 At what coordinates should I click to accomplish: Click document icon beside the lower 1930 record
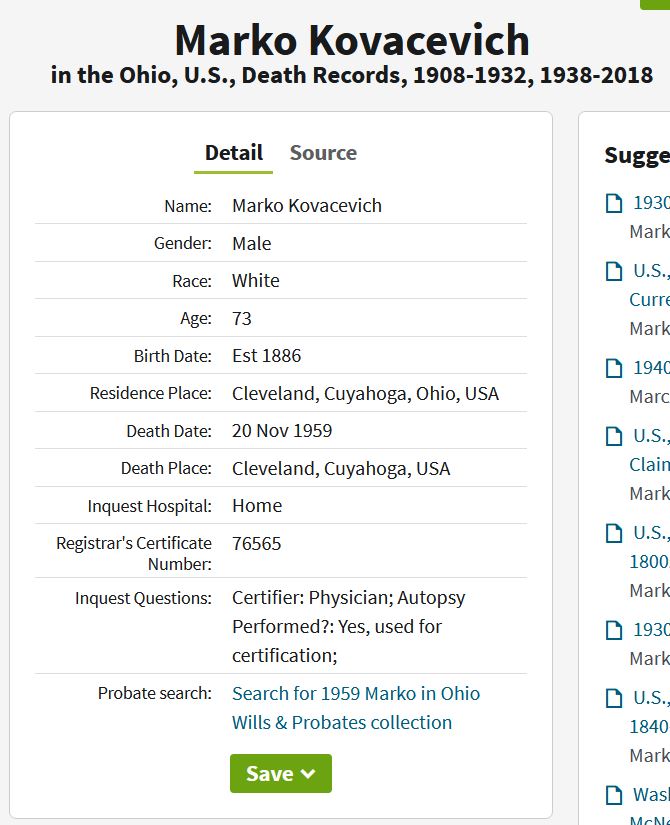point(615,630)
